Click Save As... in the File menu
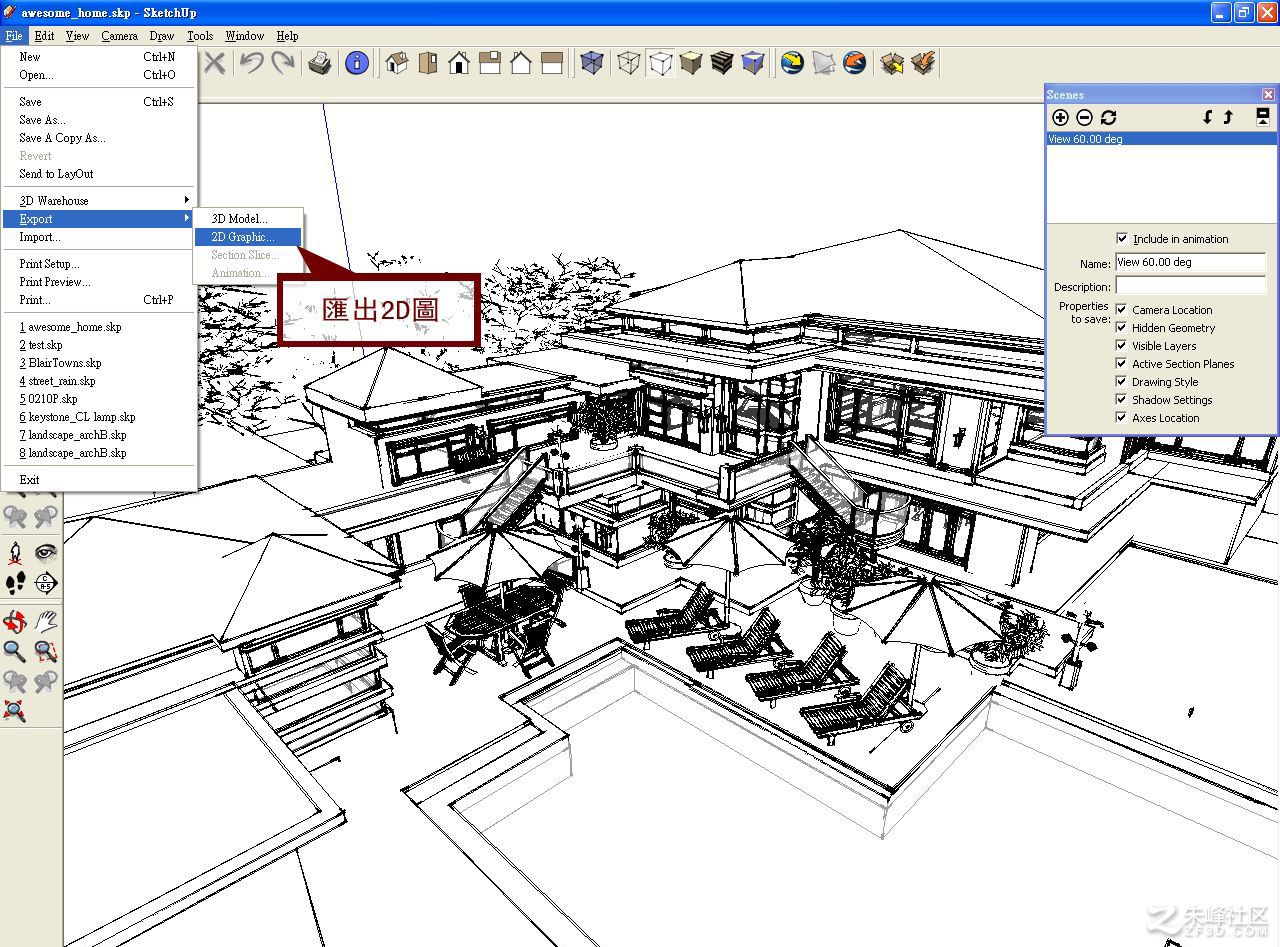 pos(98,120)
